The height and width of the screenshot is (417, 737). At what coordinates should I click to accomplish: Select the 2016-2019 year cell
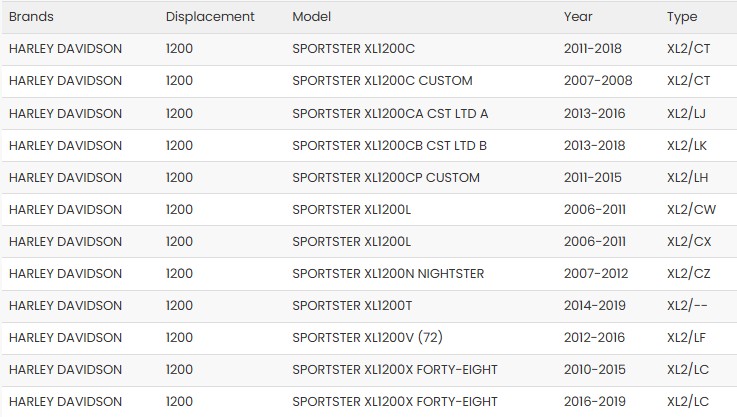click(x=592, y=402)
